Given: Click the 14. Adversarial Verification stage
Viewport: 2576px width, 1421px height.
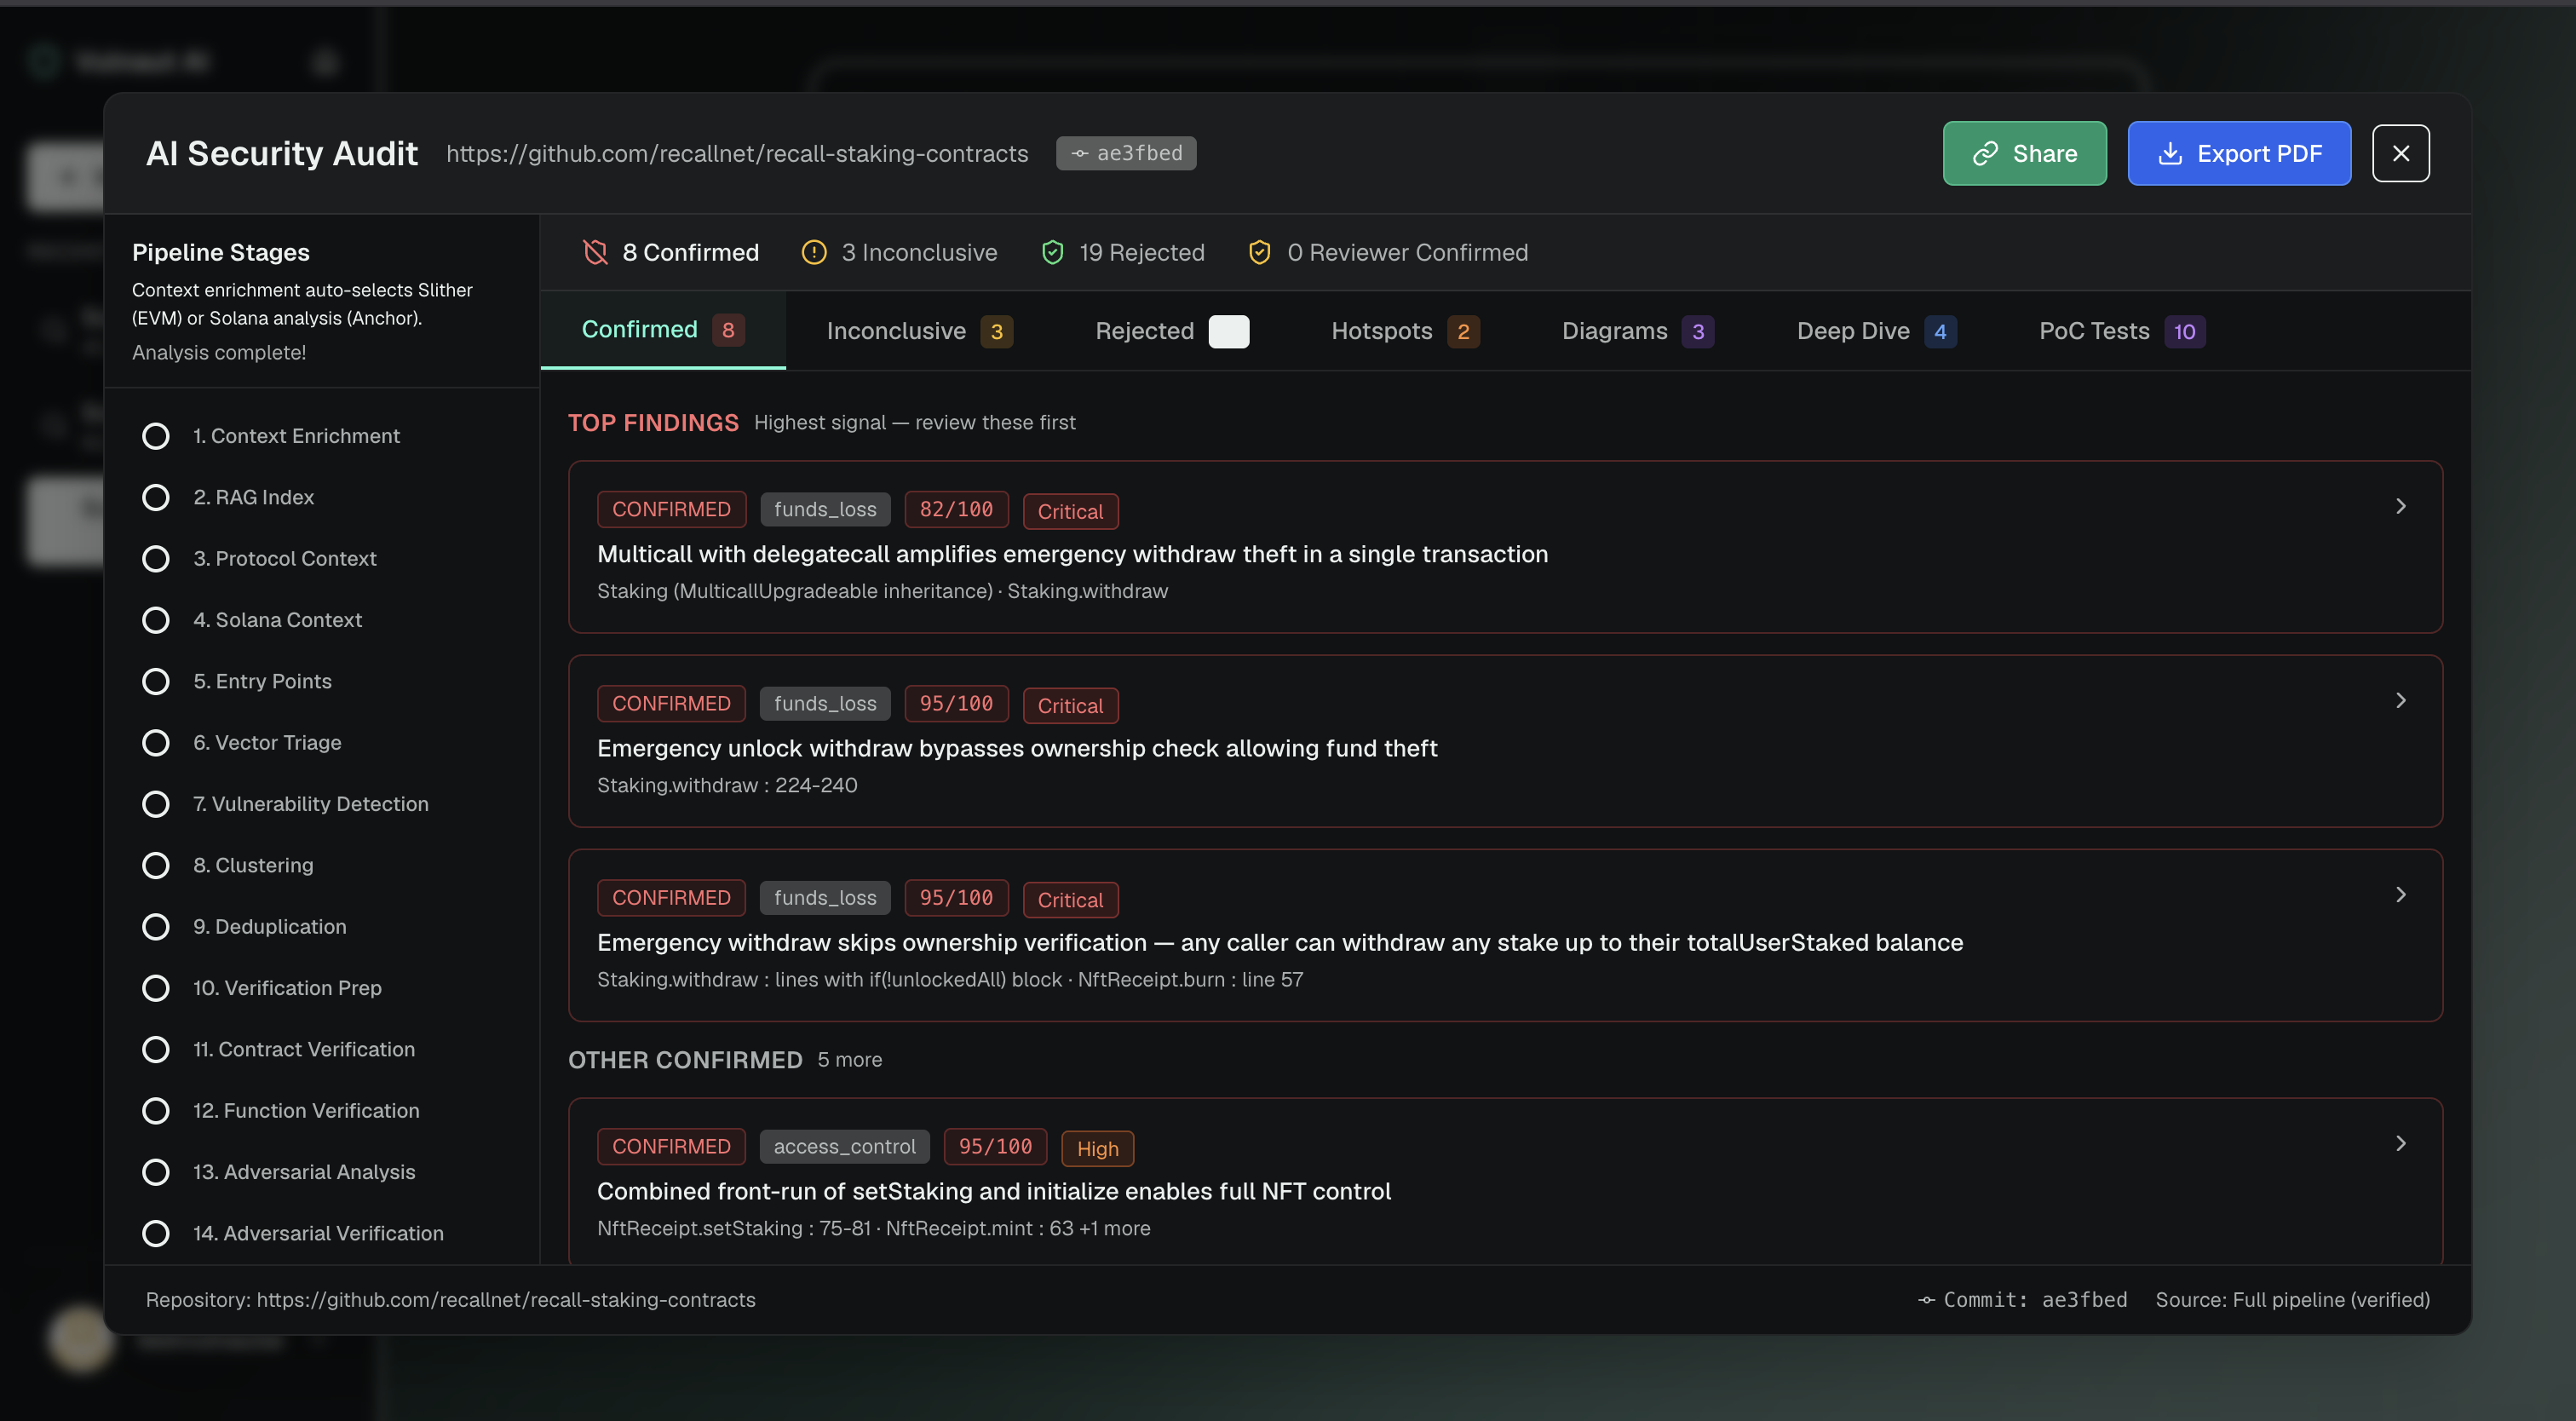Looking at the screenshot, I should pyautogui.click(x=318, y=1233).
